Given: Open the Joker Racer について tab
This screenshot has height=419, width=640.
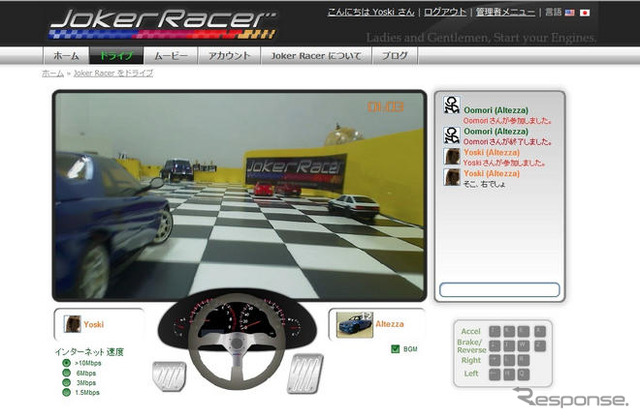Looking at the screenshot, I should pyautogui.click(x=316, y=55).
